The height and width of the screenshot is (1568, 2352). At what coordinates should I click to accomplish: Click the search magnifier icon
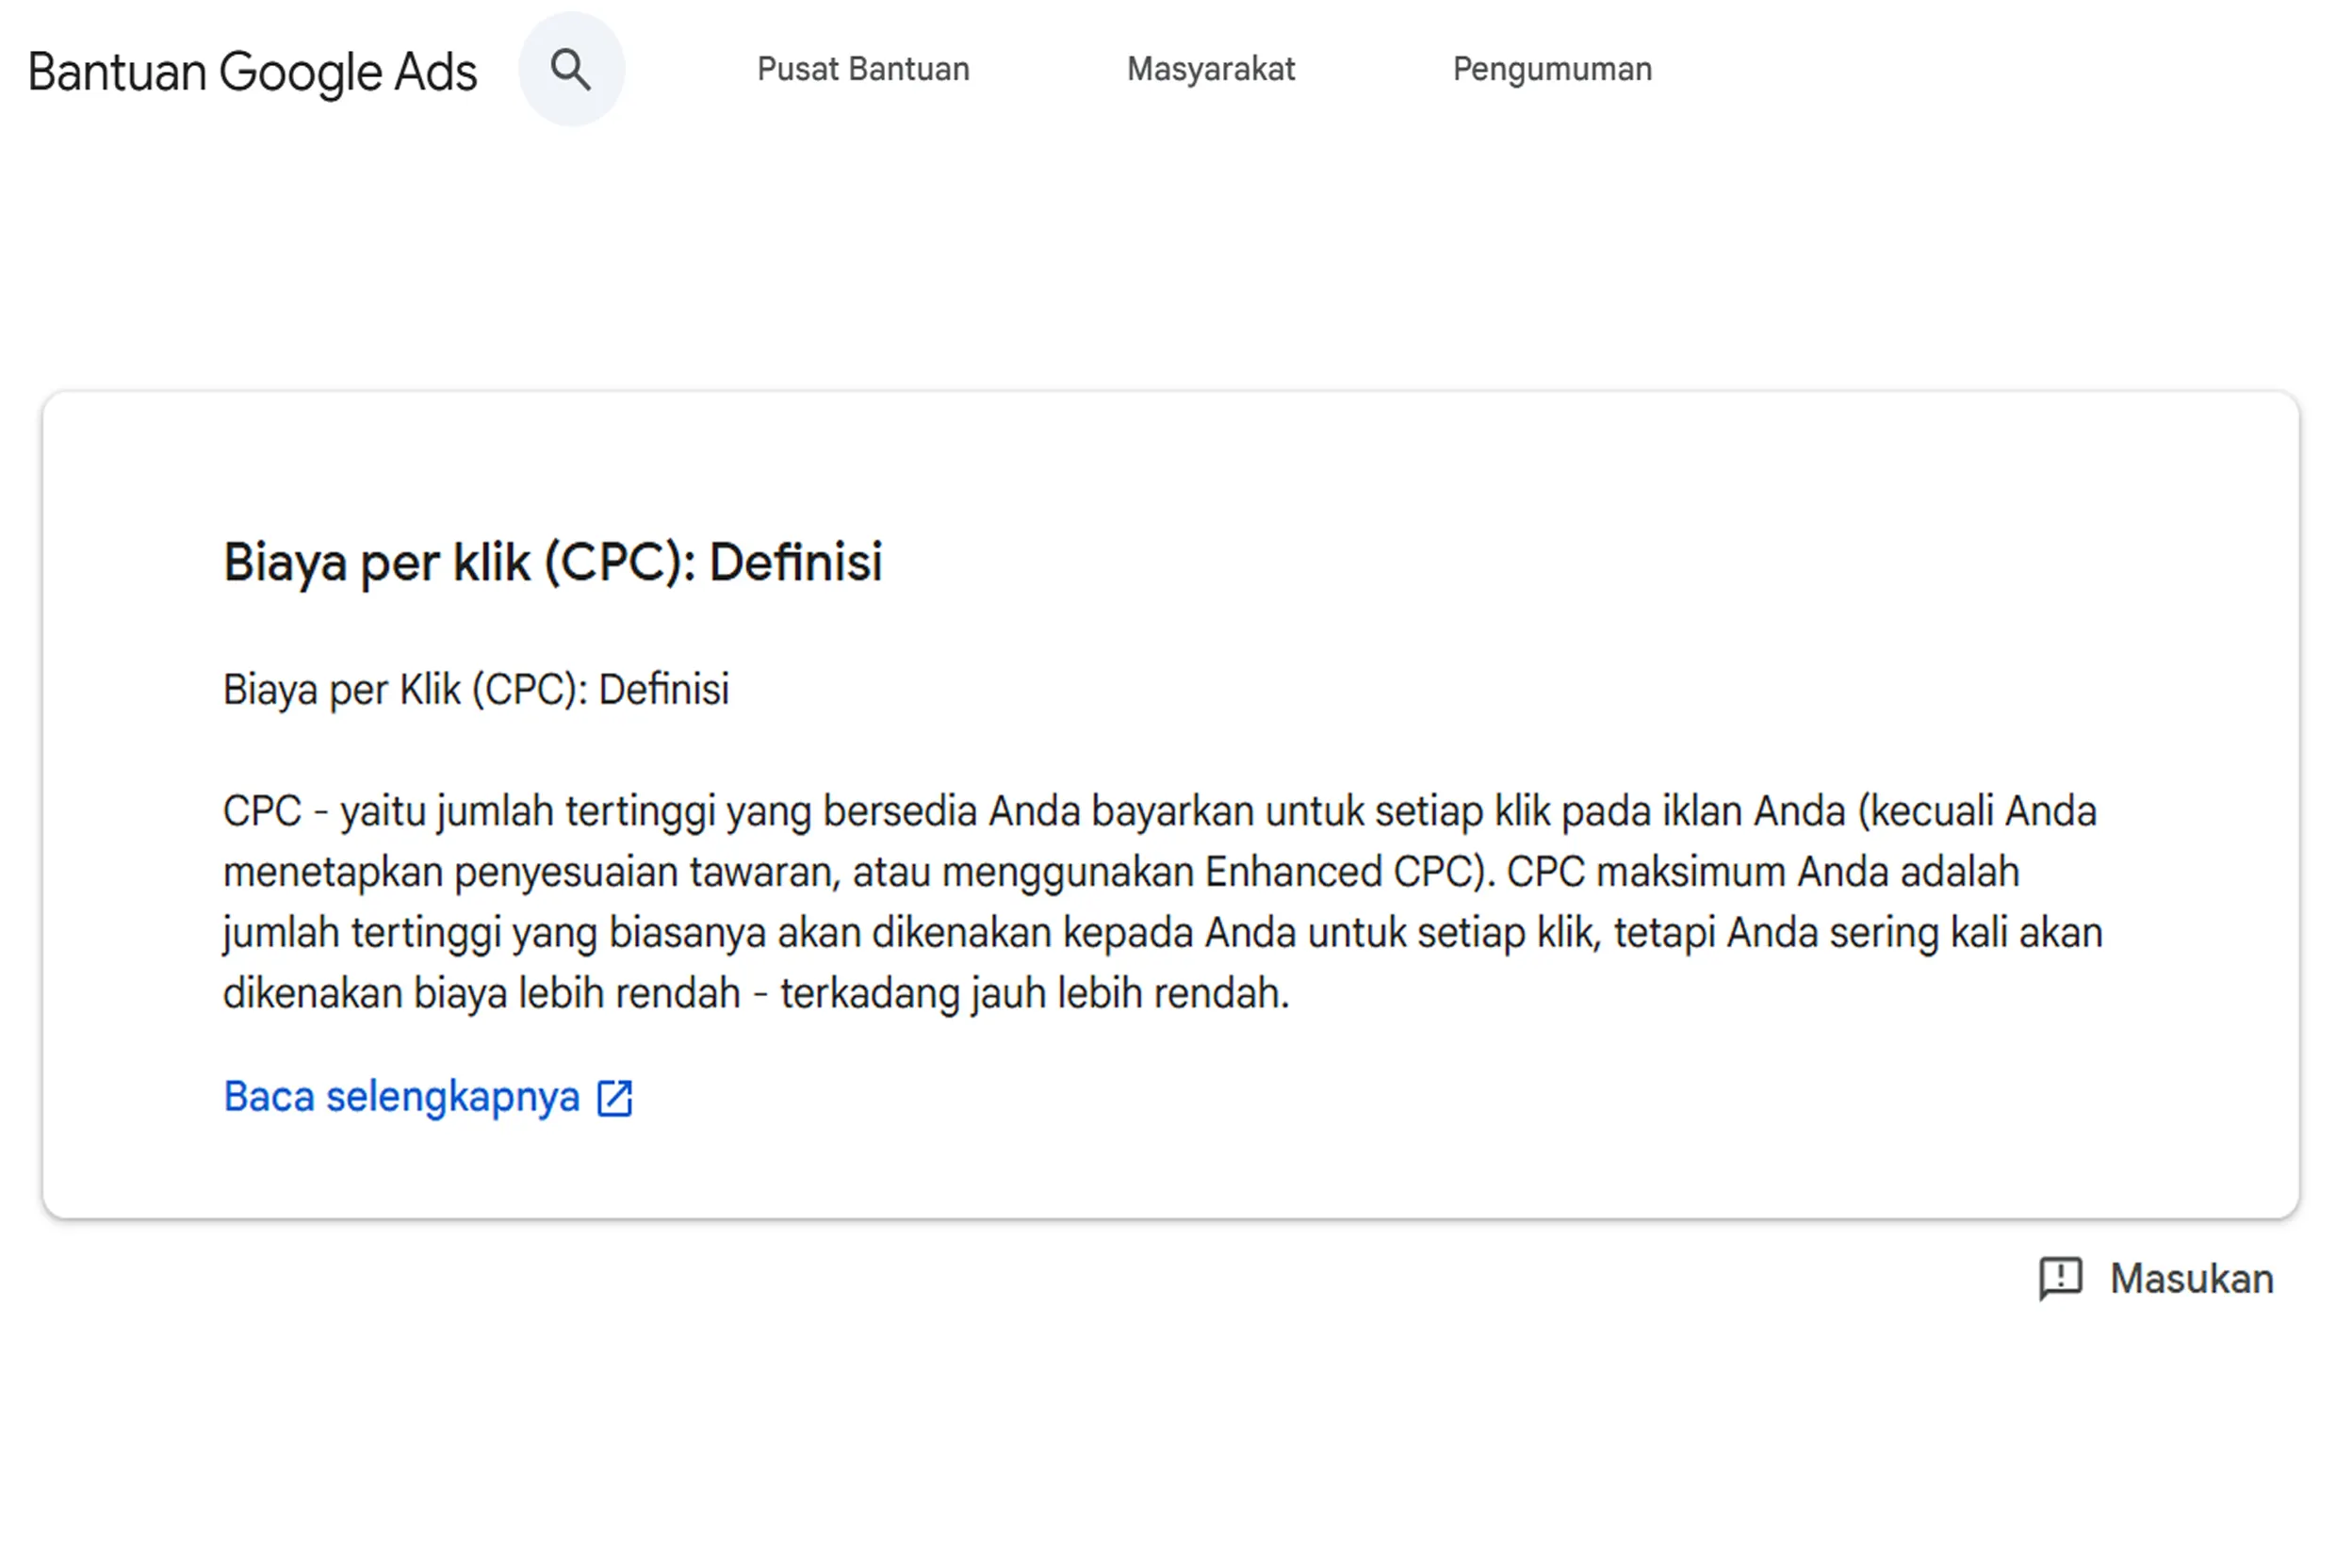(571, 70)
